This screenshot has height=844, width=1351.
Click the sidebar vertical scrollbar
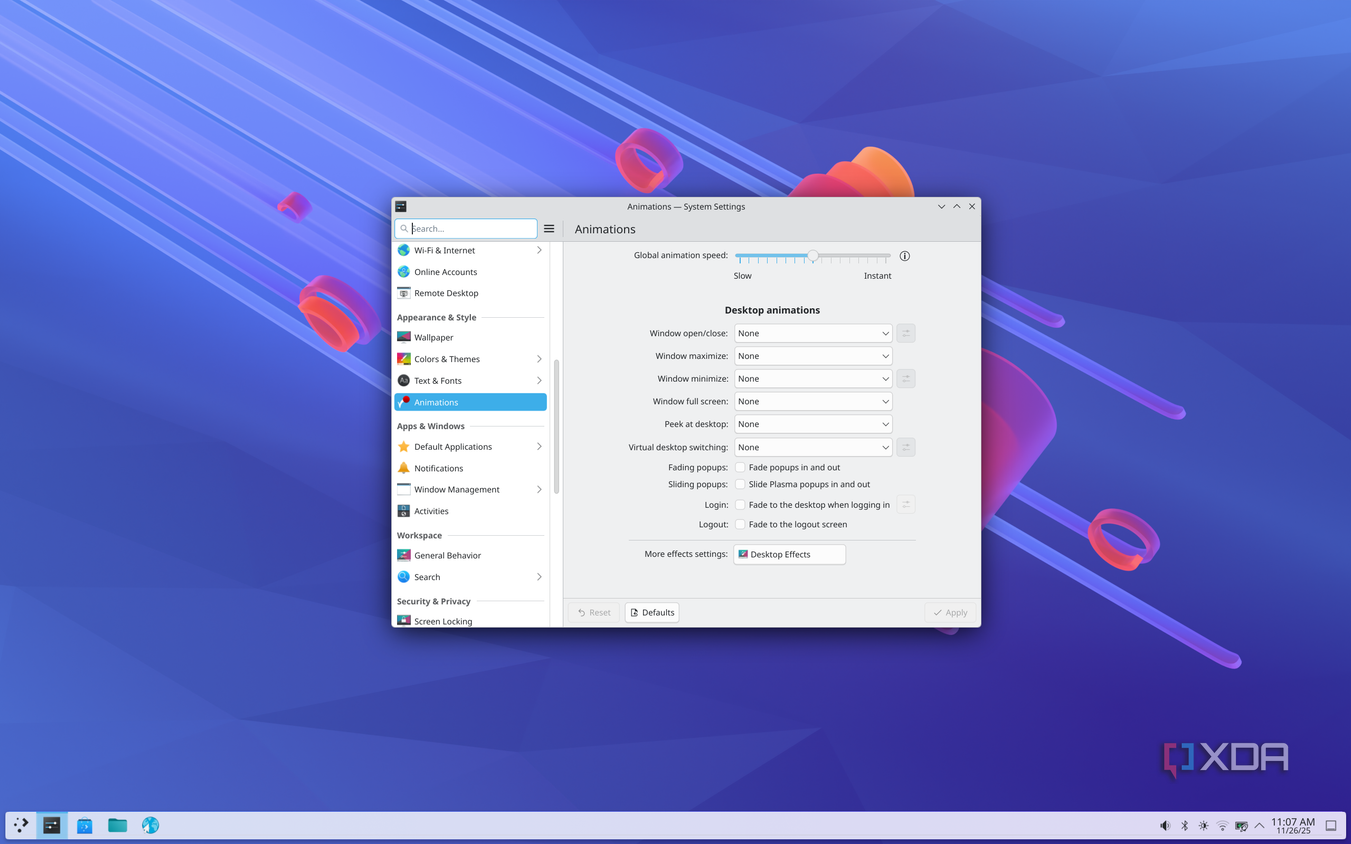(556, 427)
